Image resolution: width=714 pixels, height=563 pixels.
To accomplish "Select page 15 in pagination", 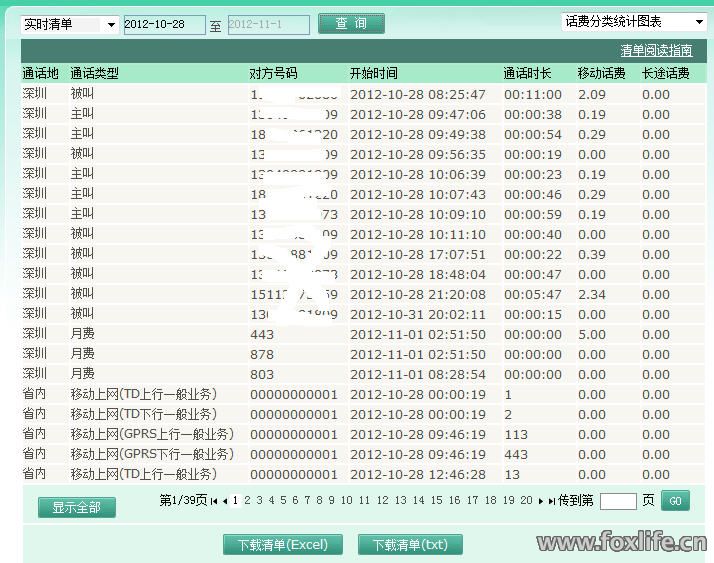I will [x=436, y=500].
